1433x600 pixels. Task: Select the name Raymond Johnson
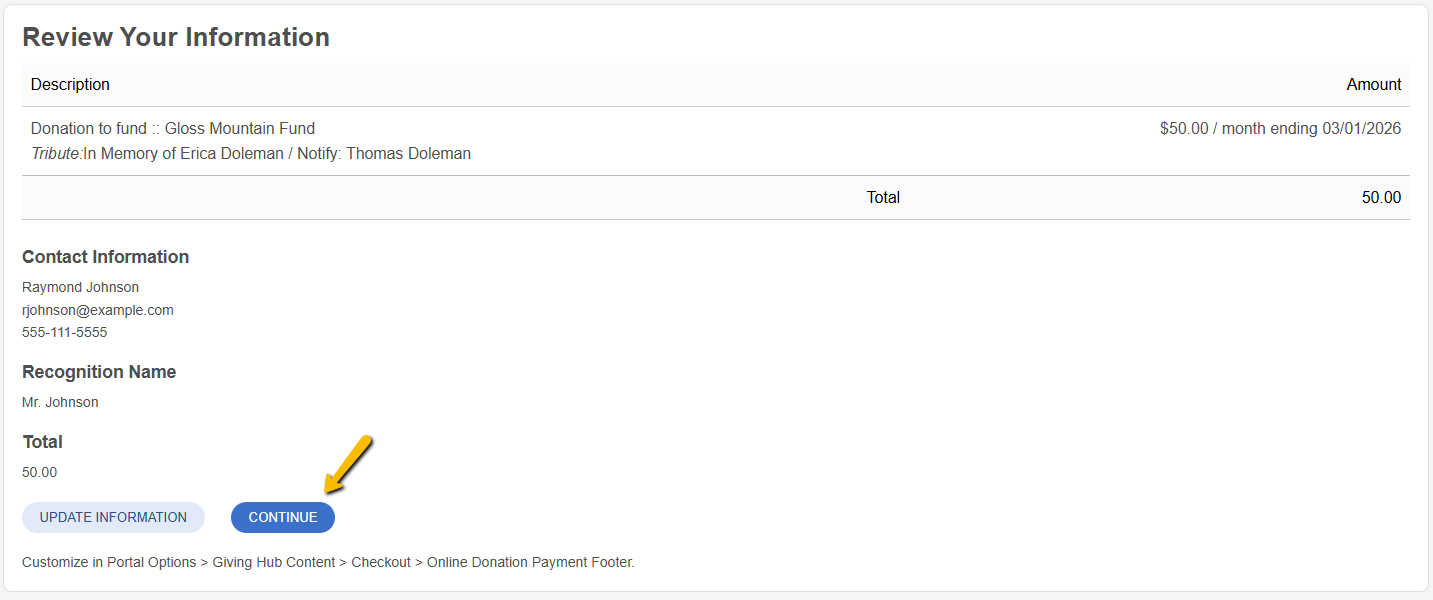pos(80,287)
